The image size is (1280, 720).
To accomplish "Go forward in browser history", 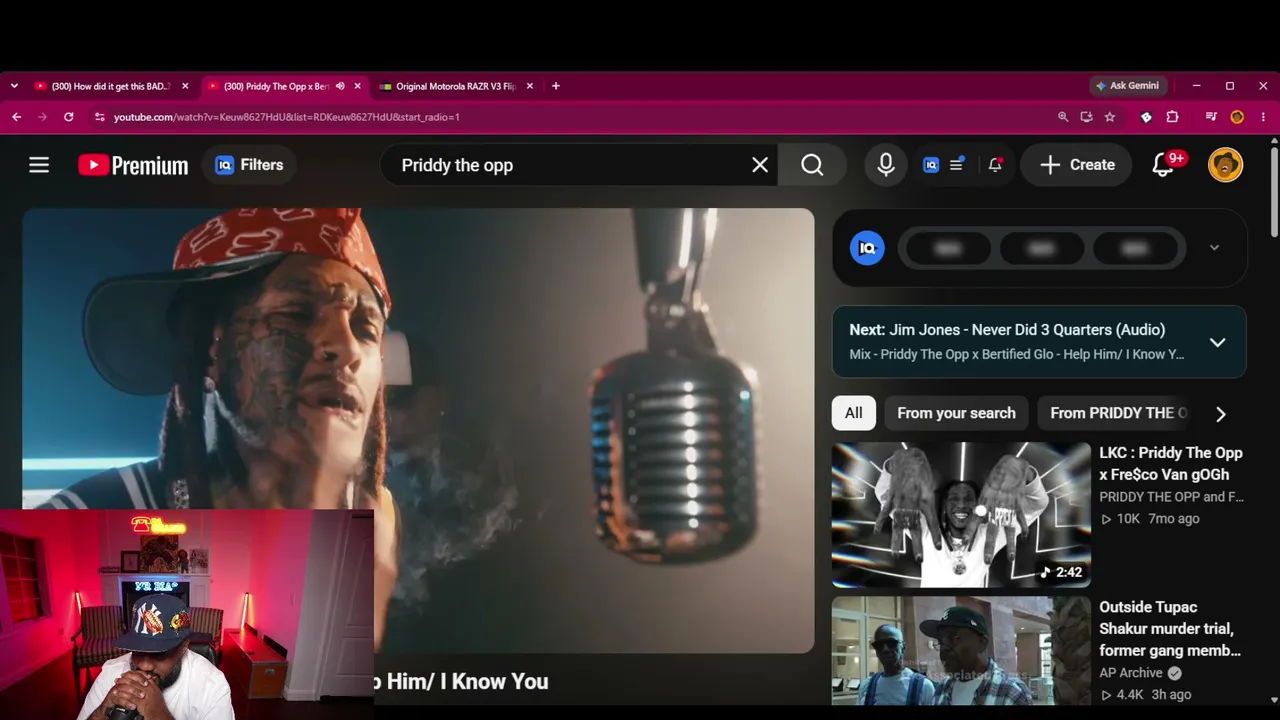I will [42, 117].
